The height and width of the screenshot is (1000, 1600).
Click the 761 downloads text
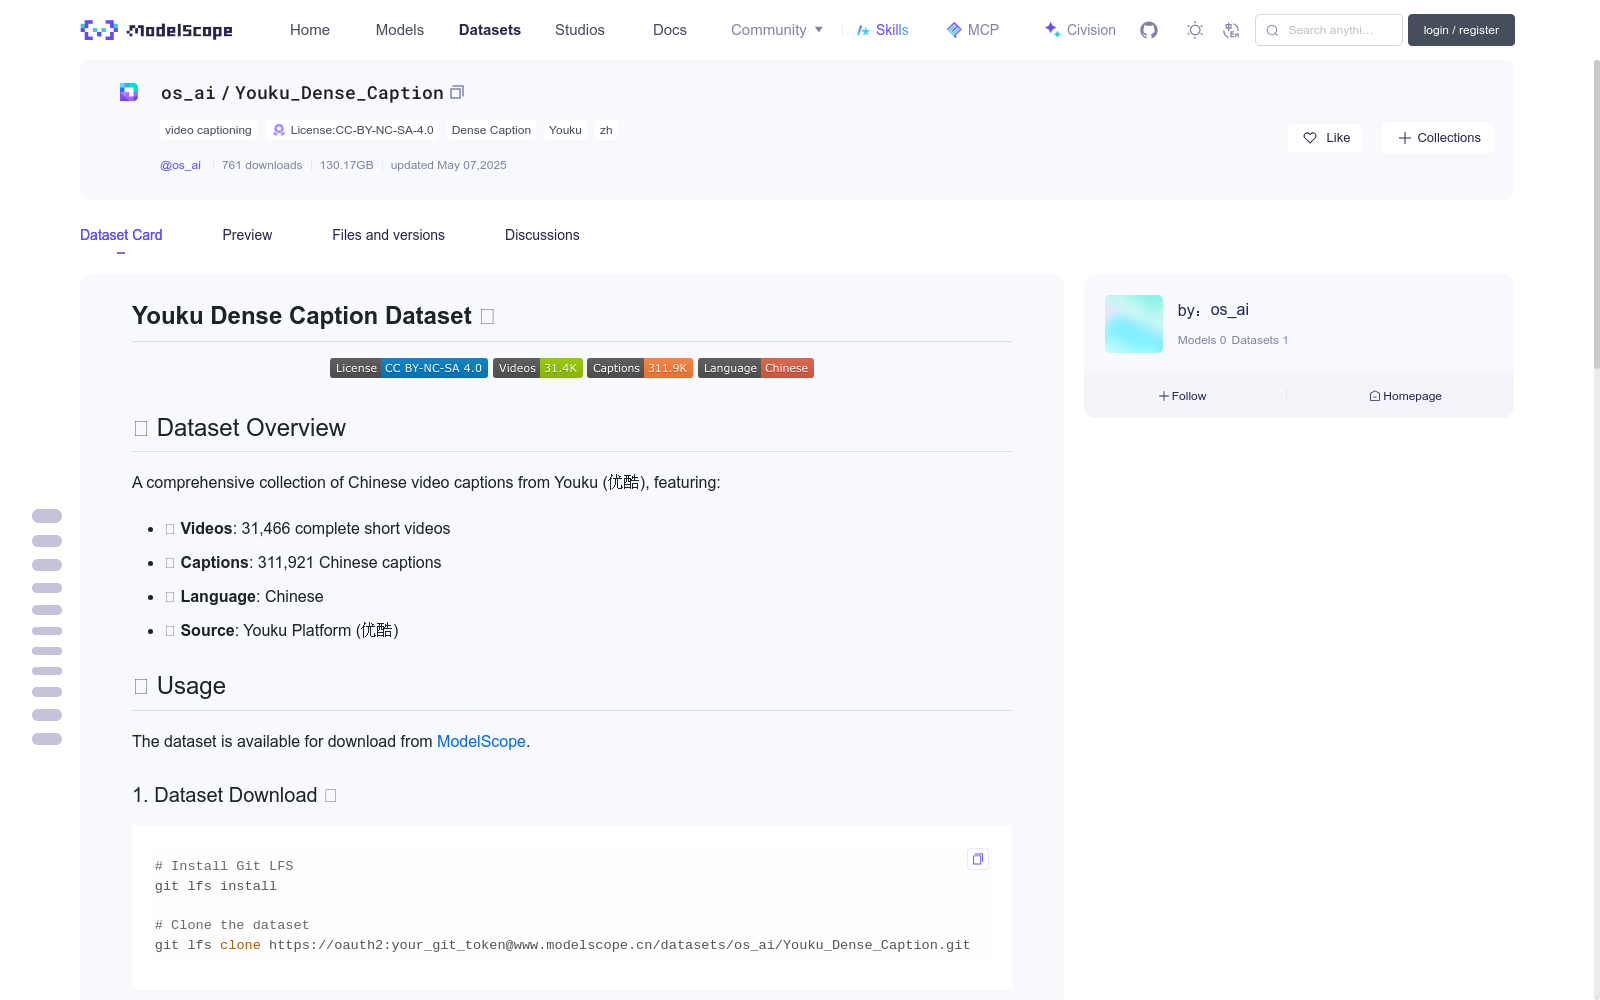(x=262, y=165)
